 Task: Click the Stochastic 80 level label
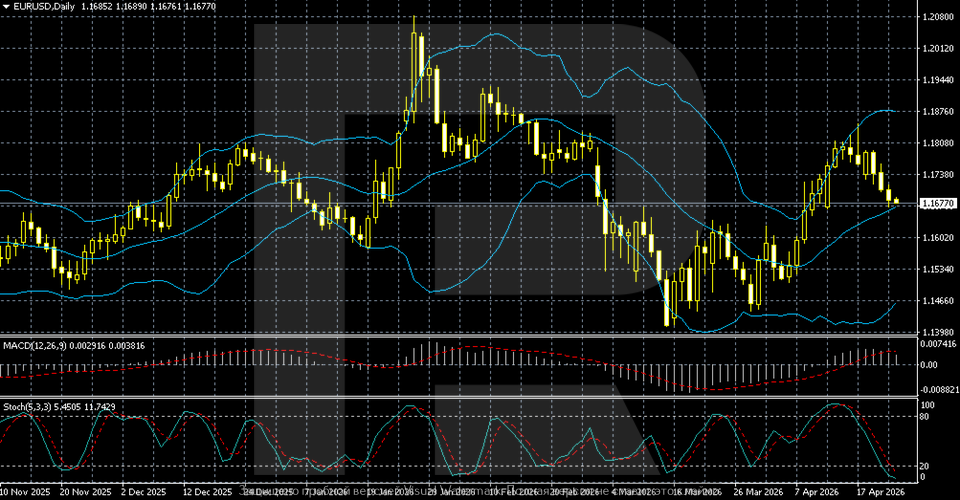[925, 415]
